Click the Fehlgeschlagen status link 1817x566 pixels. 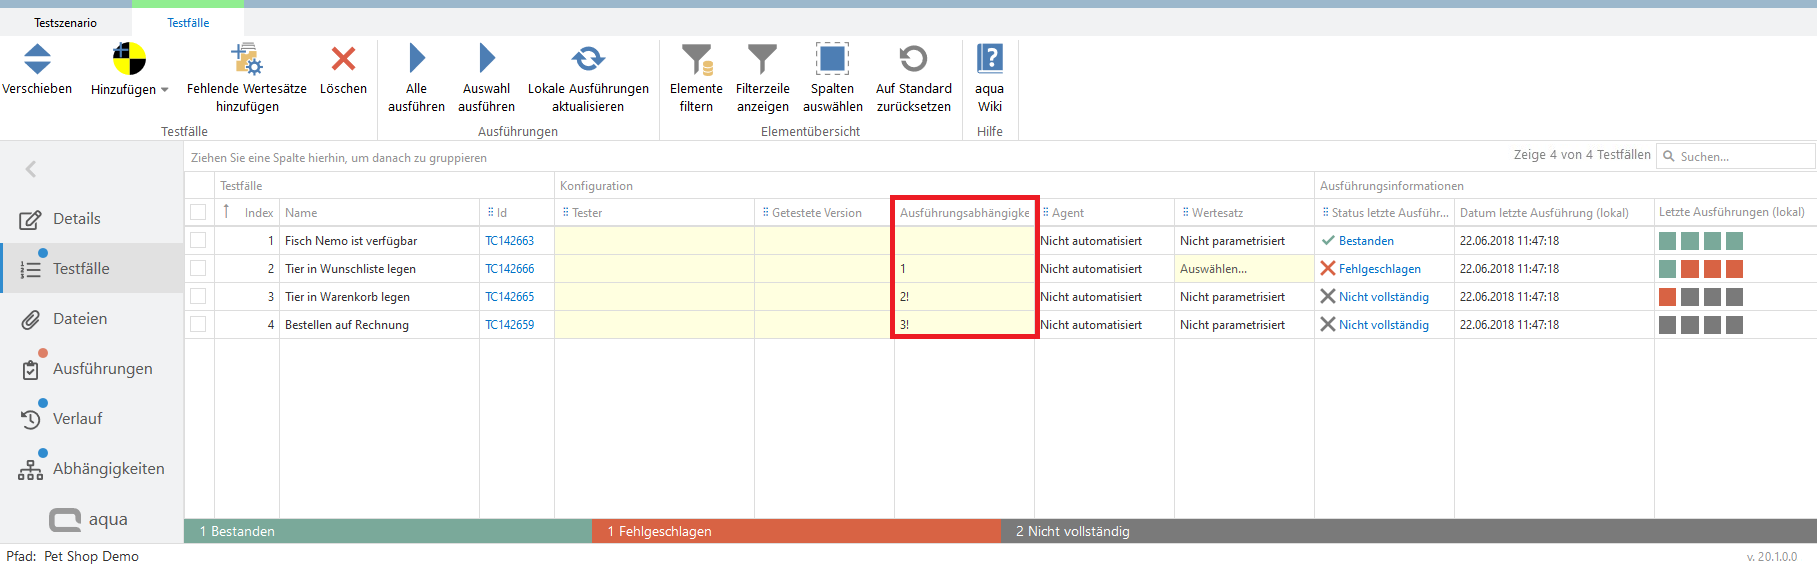pos(1379,269)
